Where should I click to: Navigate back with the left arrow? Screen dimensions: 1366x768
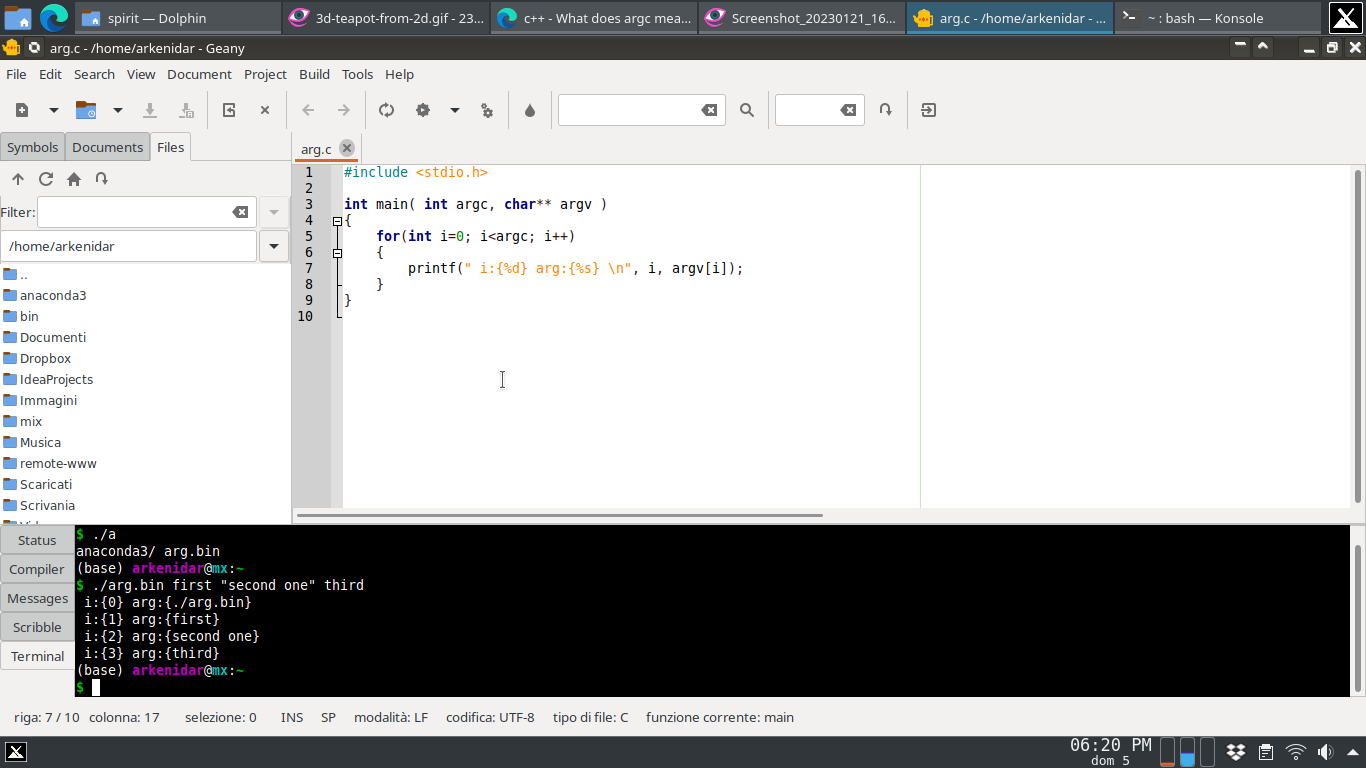(x=308, y=110)
